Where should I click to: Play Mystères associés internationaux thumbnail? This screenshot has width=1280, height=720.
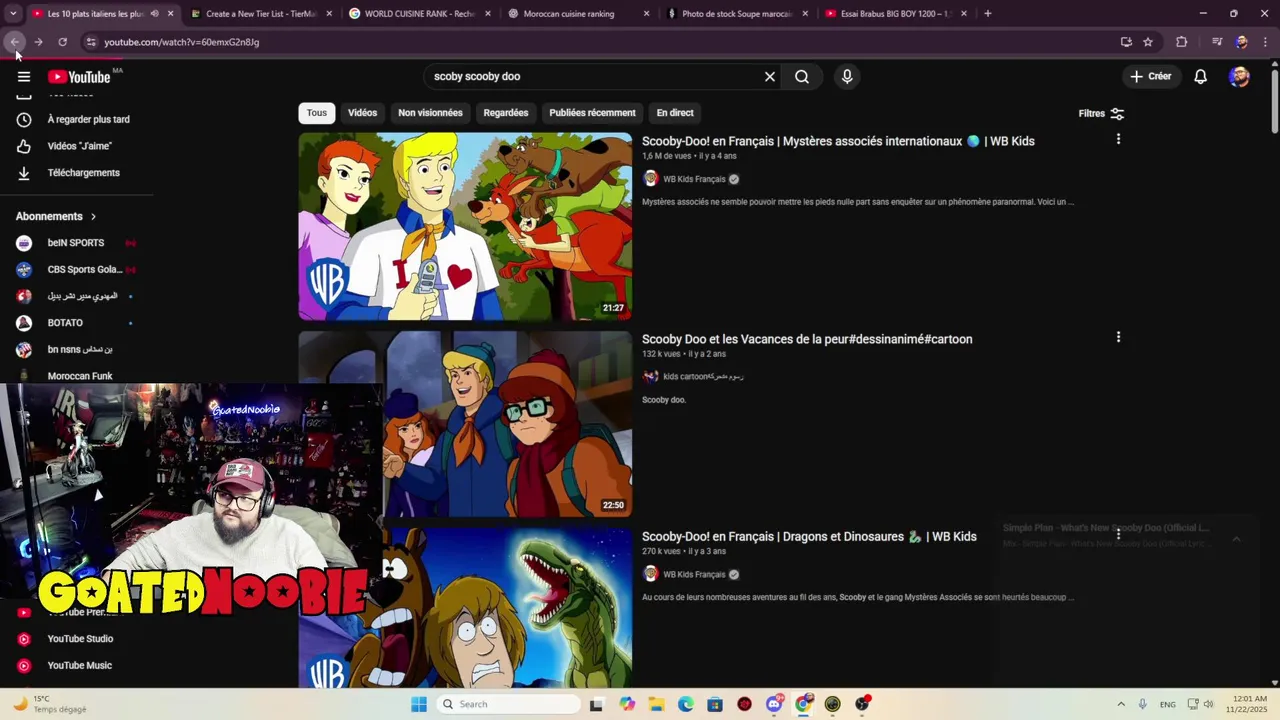[x=465, y=227]
